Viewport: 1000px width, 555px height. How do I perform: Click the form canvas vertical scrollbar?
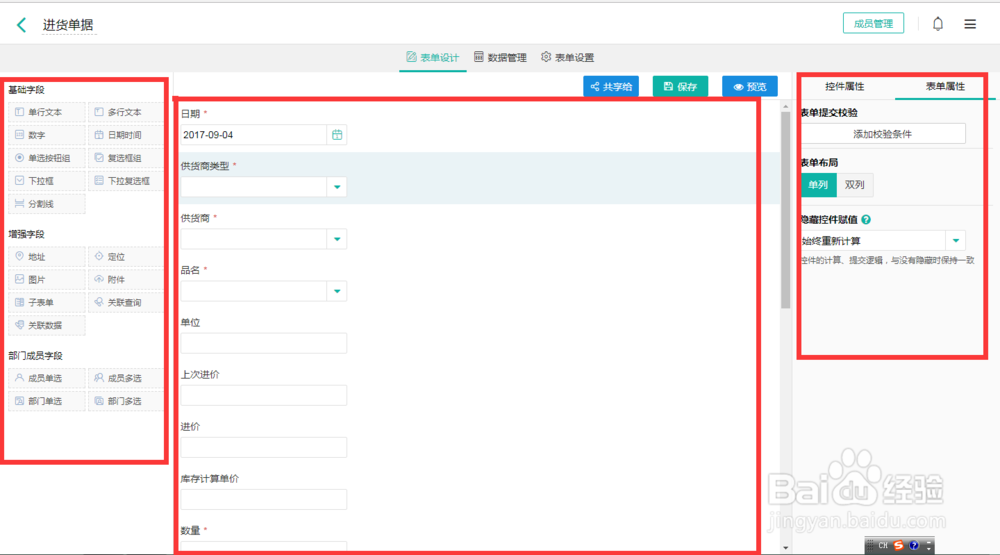785,210
